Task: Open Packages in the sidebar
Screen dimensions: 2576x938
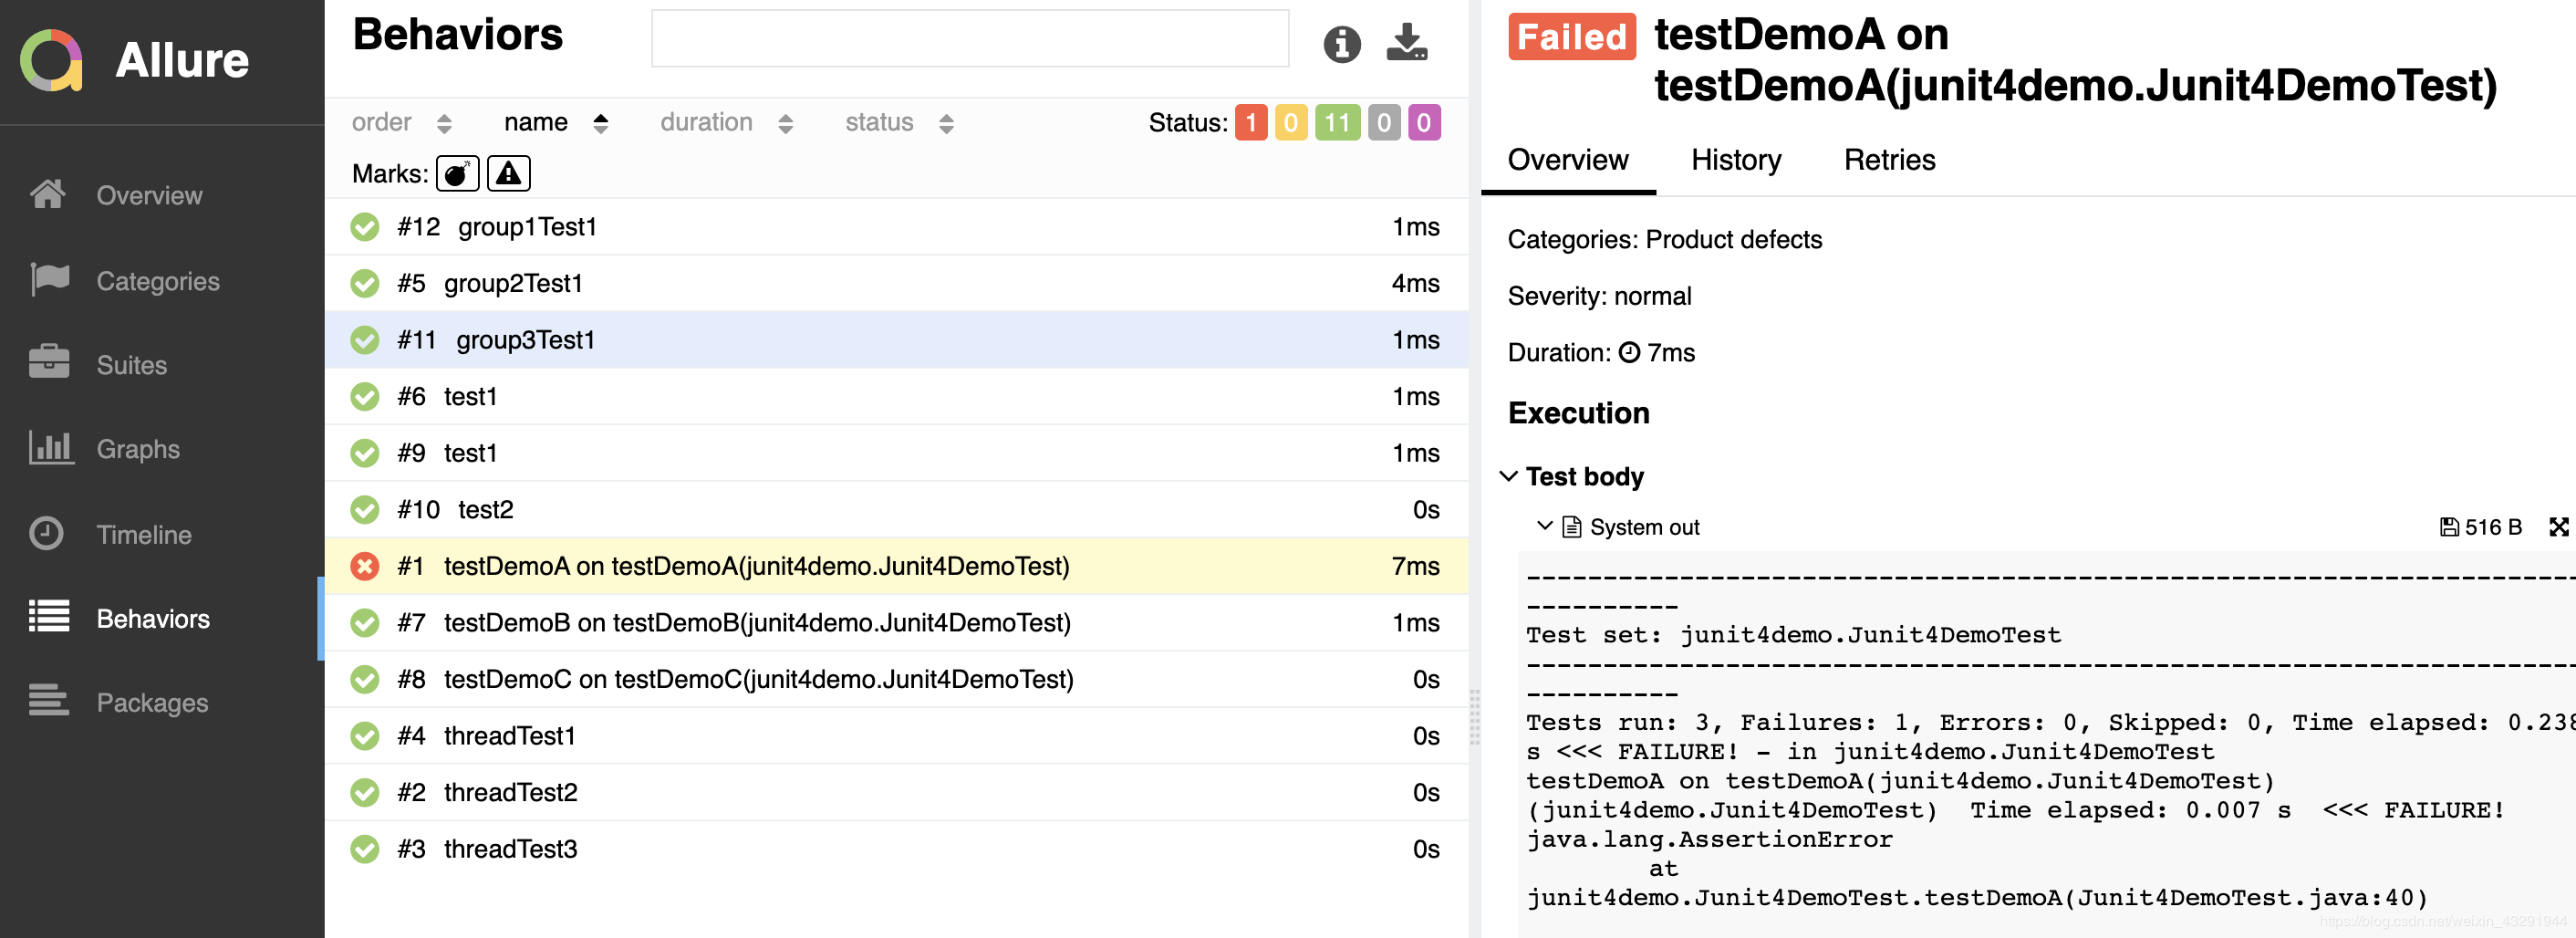Action: click(x=152, y=702)
